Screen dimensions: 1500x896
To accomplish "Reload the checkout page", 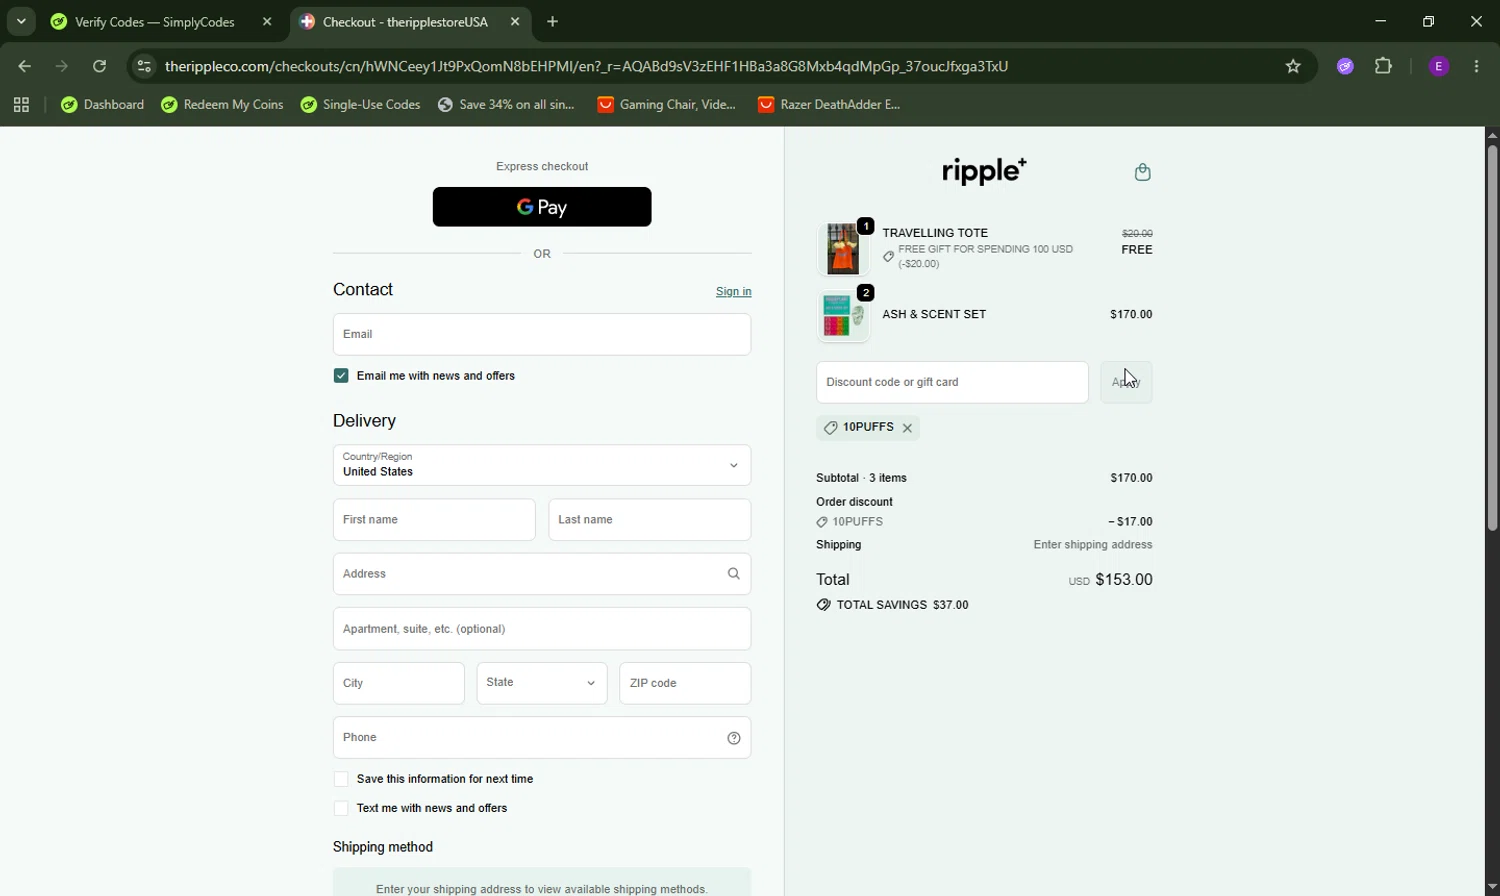I will coord(100,67).
